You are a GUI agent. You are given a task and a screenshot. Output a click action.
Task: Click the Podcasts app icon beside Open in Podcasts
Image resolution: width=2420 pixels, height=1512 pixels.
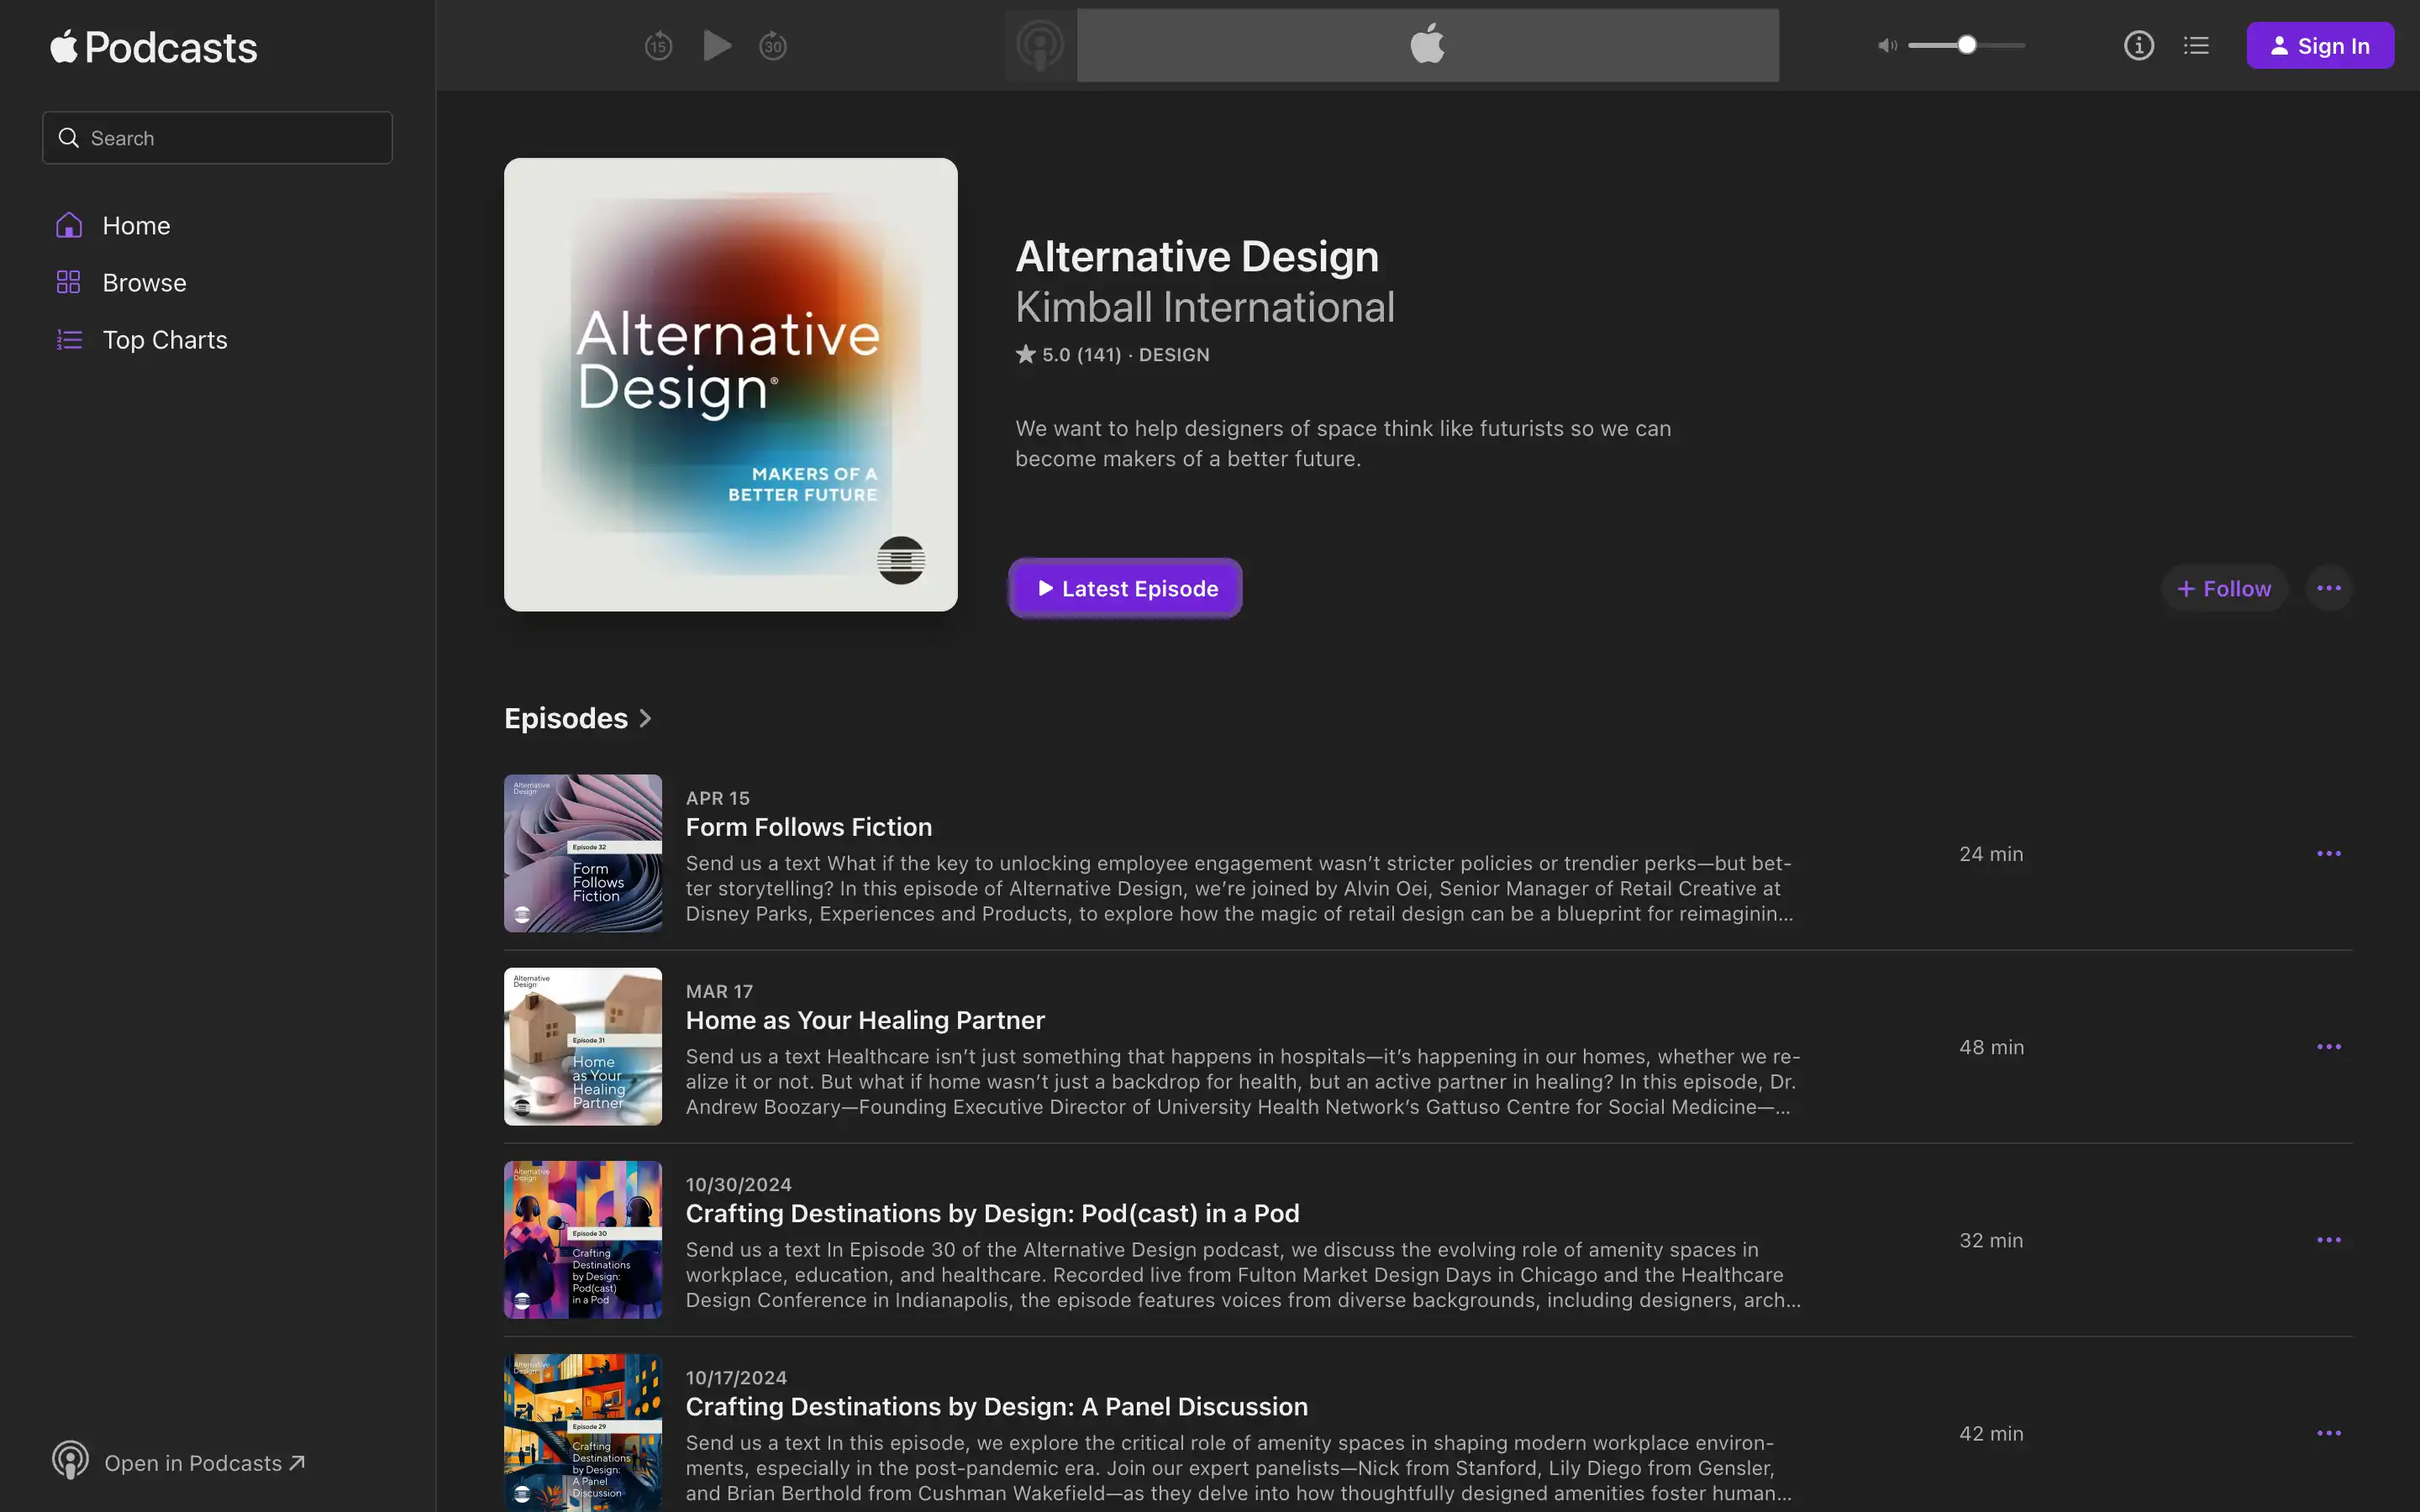[x=70, y=1461]
